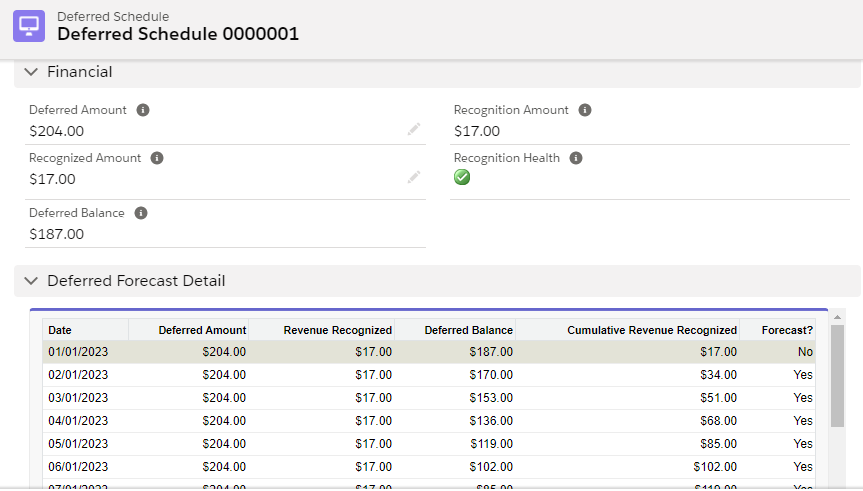This screenshot has height=491, width=863.
Task: Click info icon beside Recognition Amount
Action: [x=585, y=110]
